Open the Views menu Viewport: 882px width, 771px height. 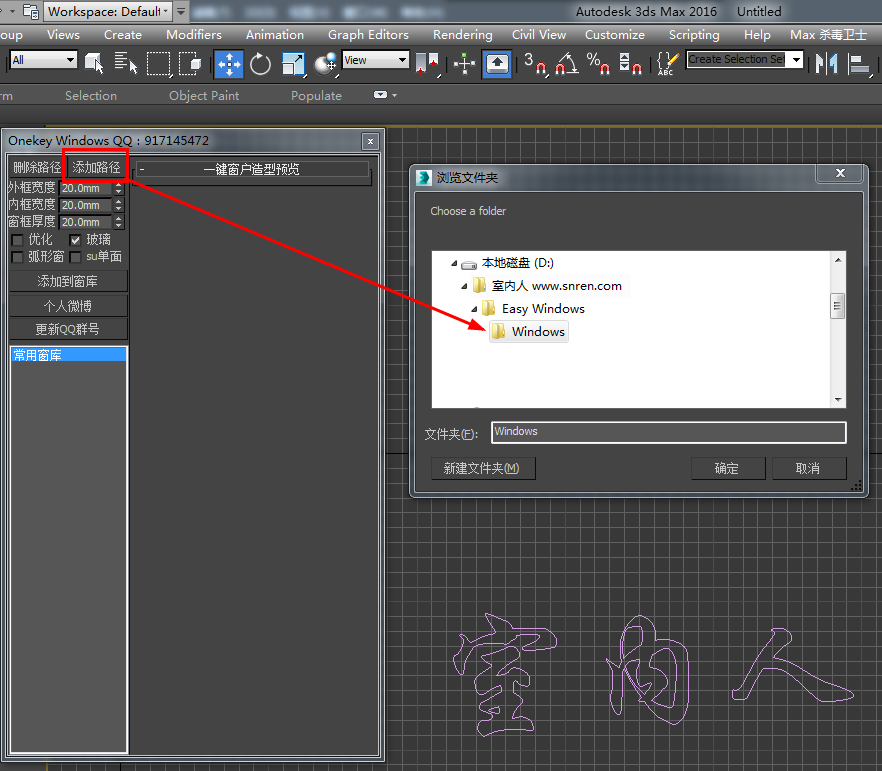click(x=63, y=35)
